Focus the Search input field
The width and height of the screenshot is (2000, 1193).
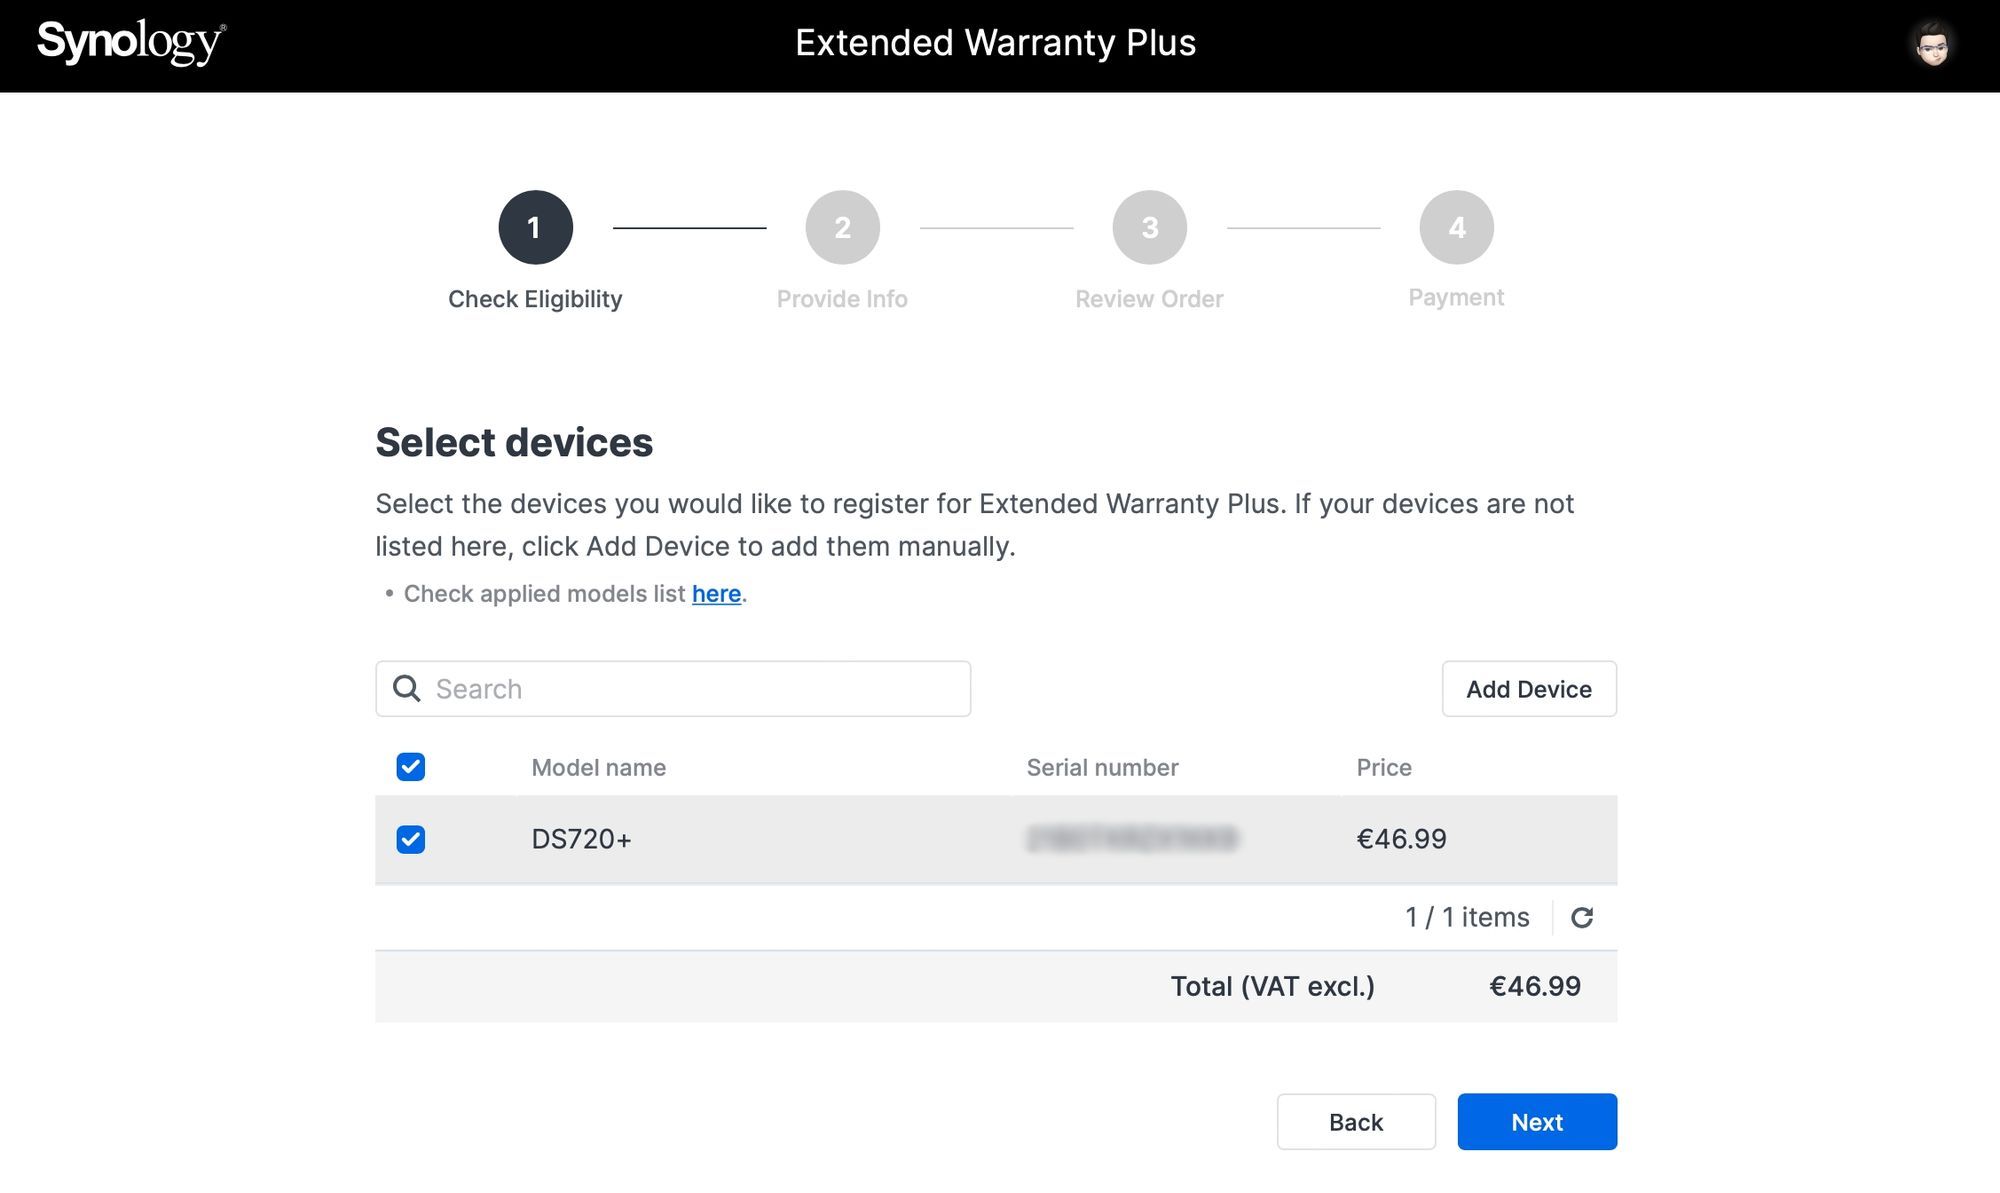coord(673,689)
